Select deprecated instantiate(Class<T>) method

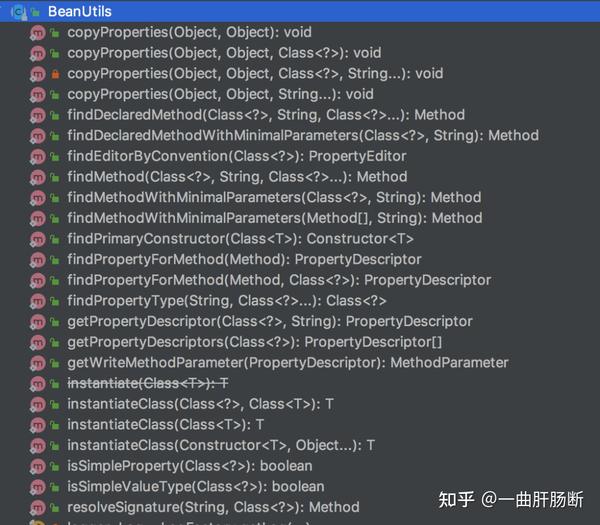148,383
